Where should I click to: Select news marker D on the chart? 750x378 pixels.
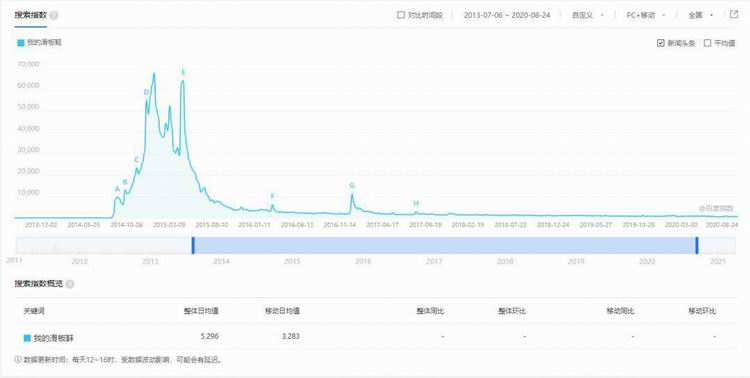[x=146, y=92]
